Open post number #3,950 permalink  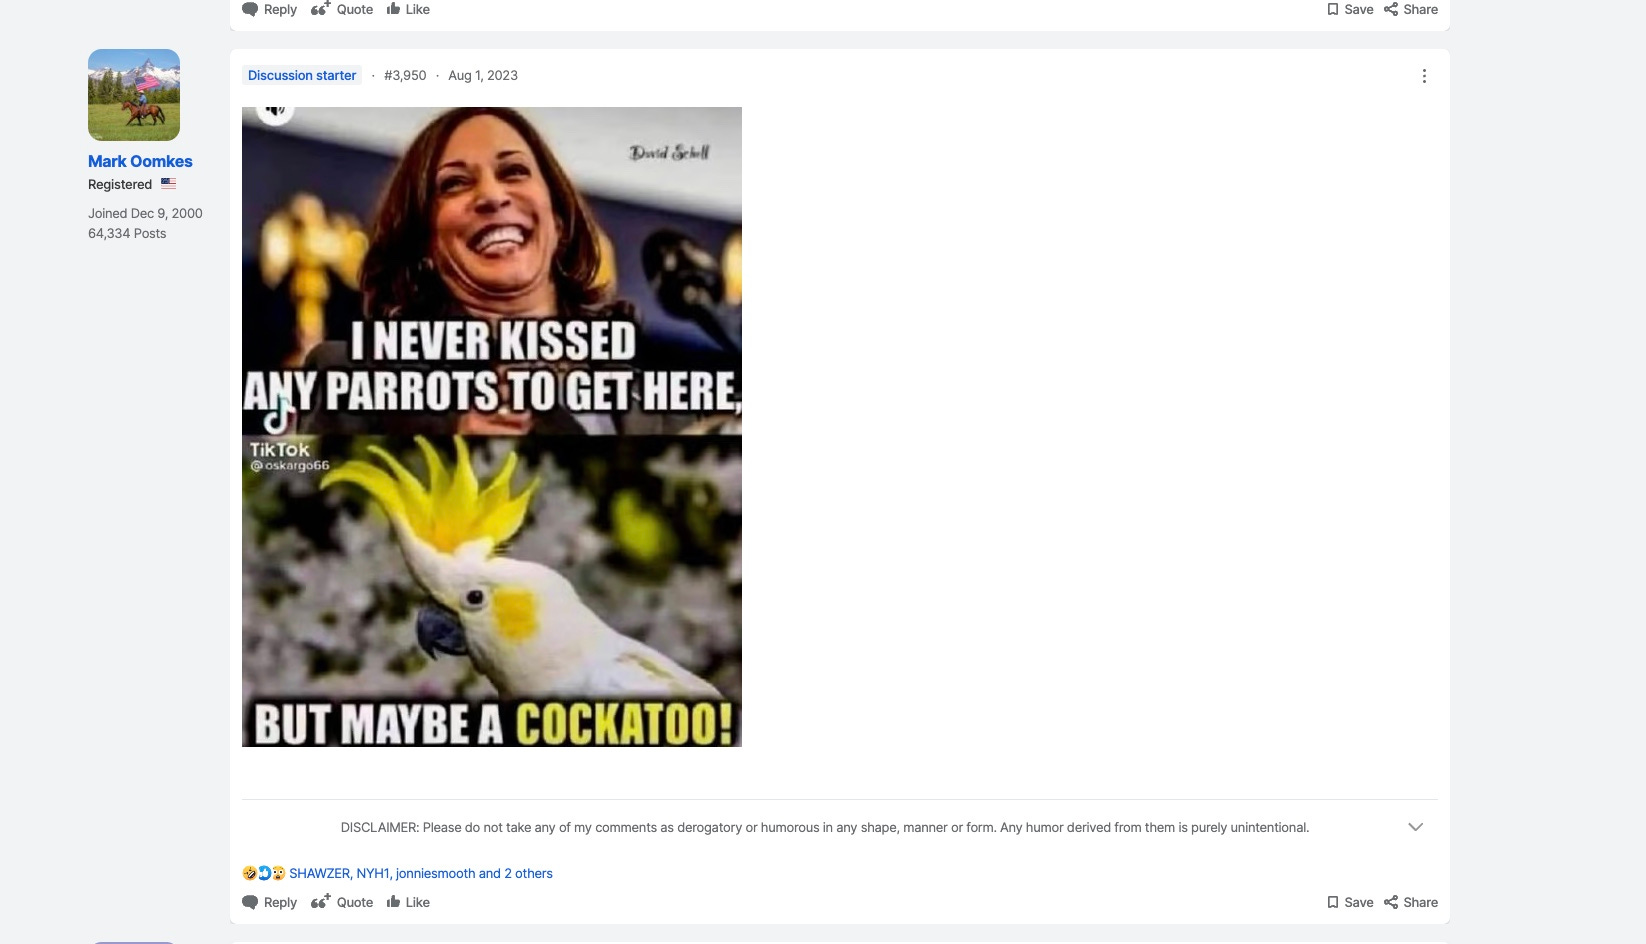(405, 75)
